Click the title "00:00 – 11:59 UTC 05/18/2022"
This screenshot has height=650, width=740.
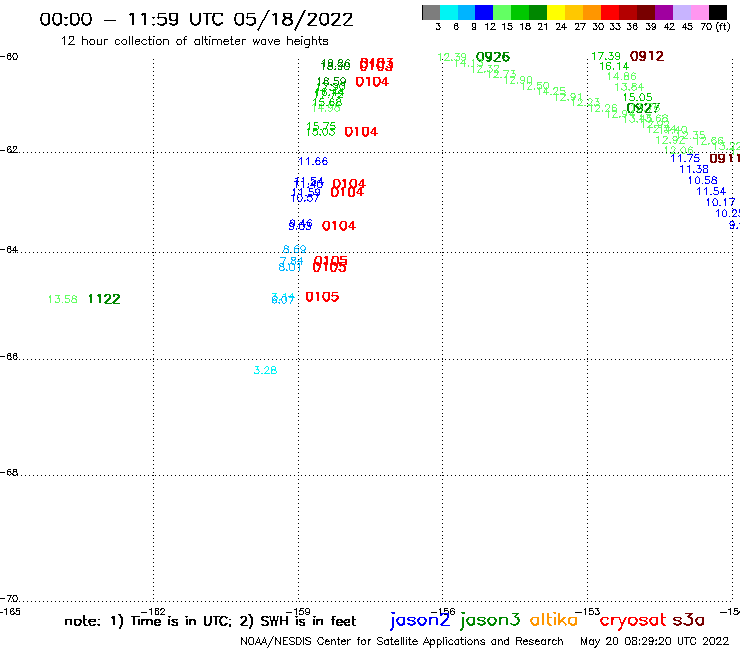(196, 20)
